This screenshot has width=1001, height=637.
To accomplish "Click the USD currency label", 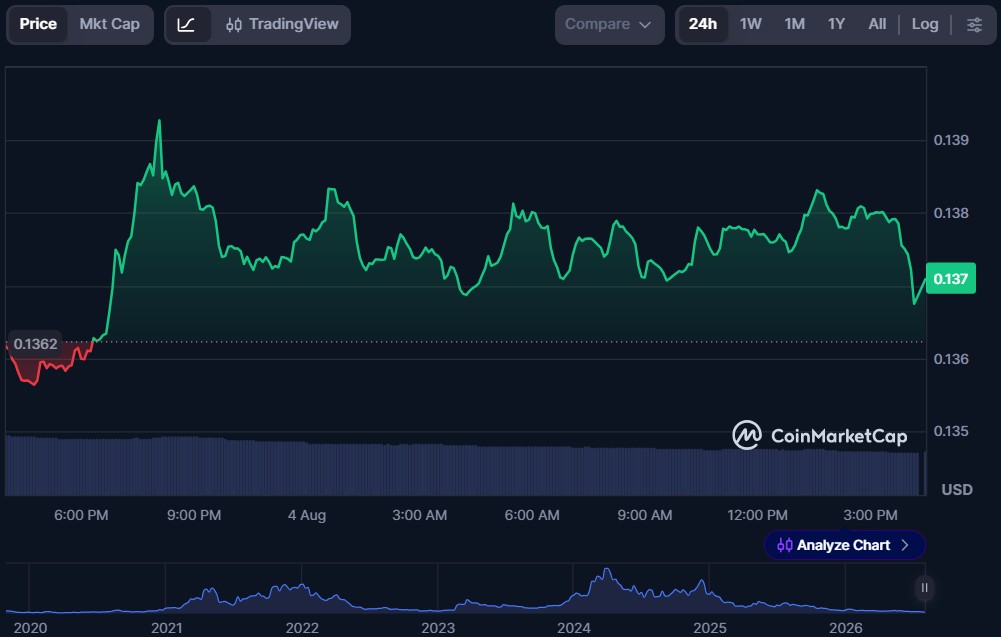I will coord(956,490).
